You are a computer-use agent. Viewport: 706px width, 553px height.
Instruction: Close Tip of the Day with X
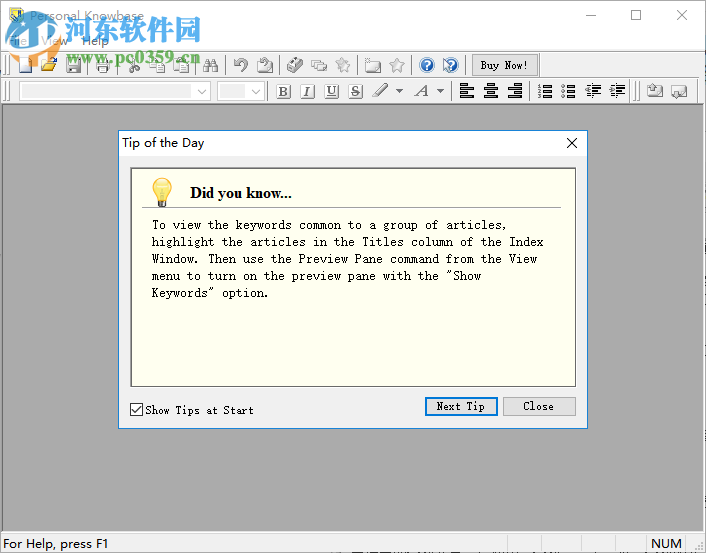click(572, 143)
